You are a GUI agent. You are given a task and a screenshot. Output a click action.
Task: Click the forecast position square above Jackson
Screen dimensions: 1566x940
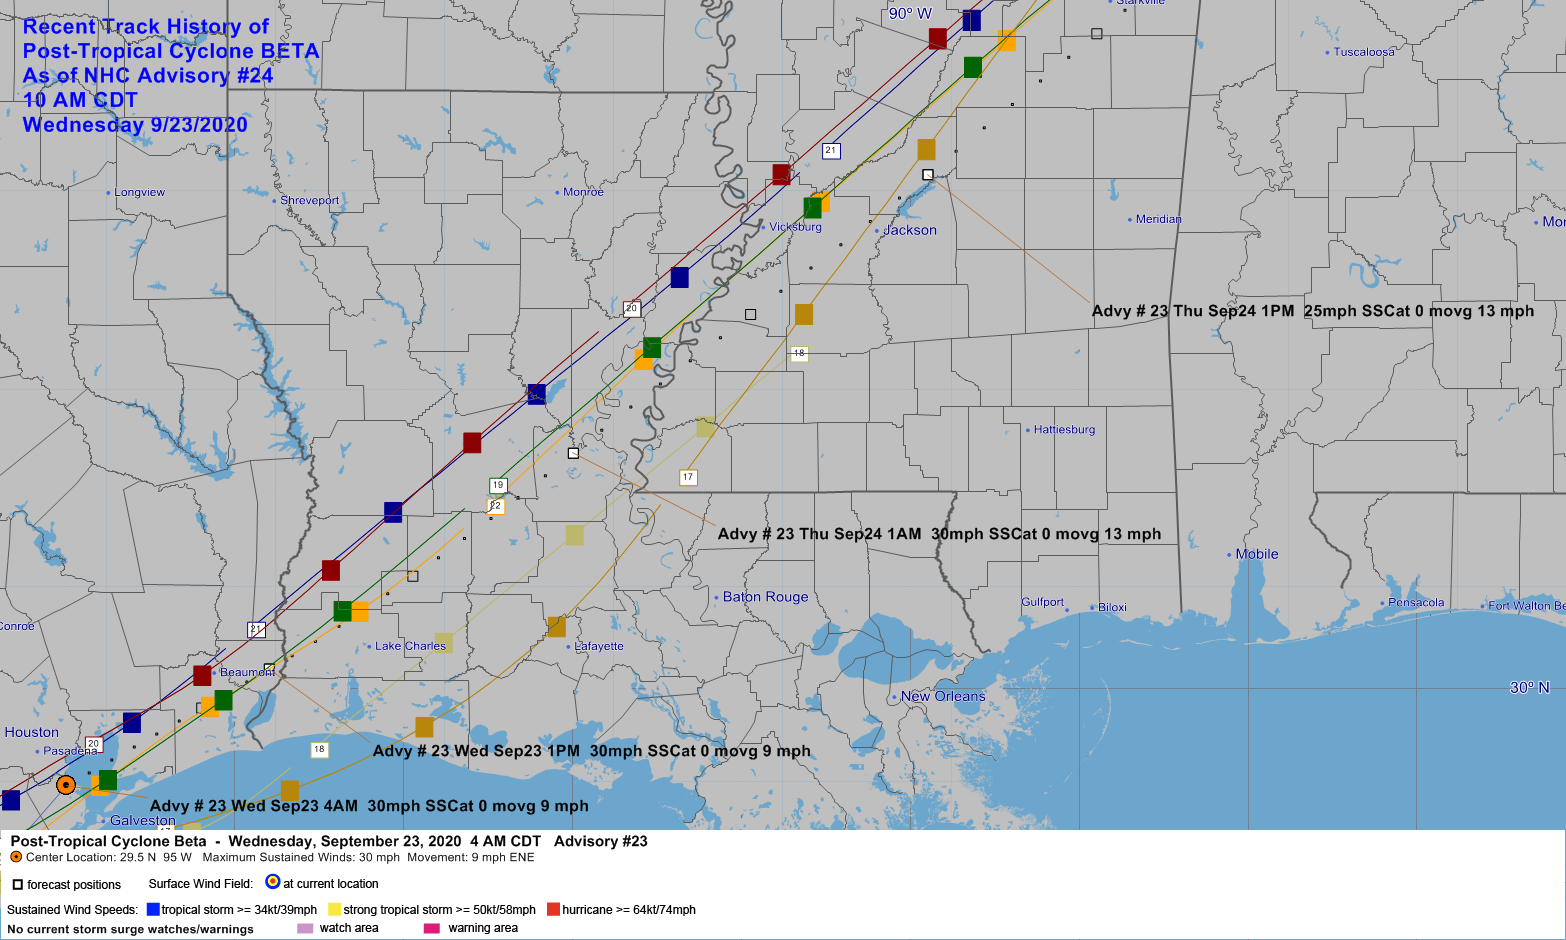coord(928,175)
